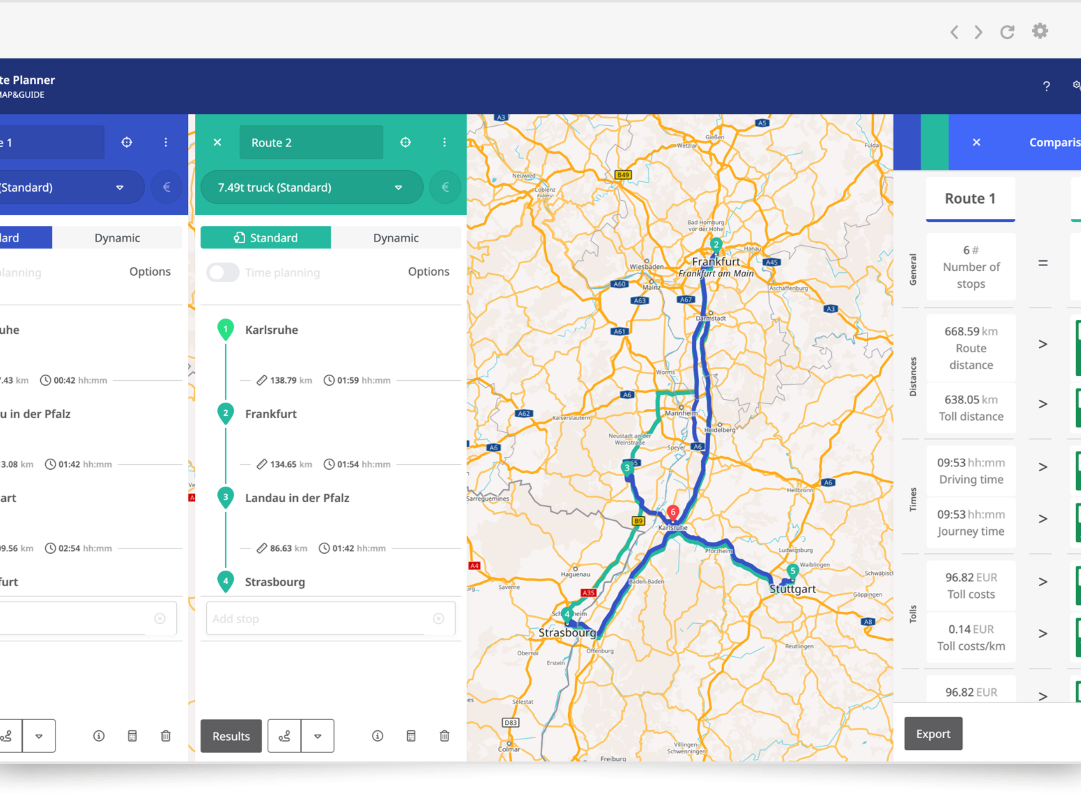Open Route 1 Options
Image resolution: width=1081 pixels, height=811 pixels.
tap(150, 272)
